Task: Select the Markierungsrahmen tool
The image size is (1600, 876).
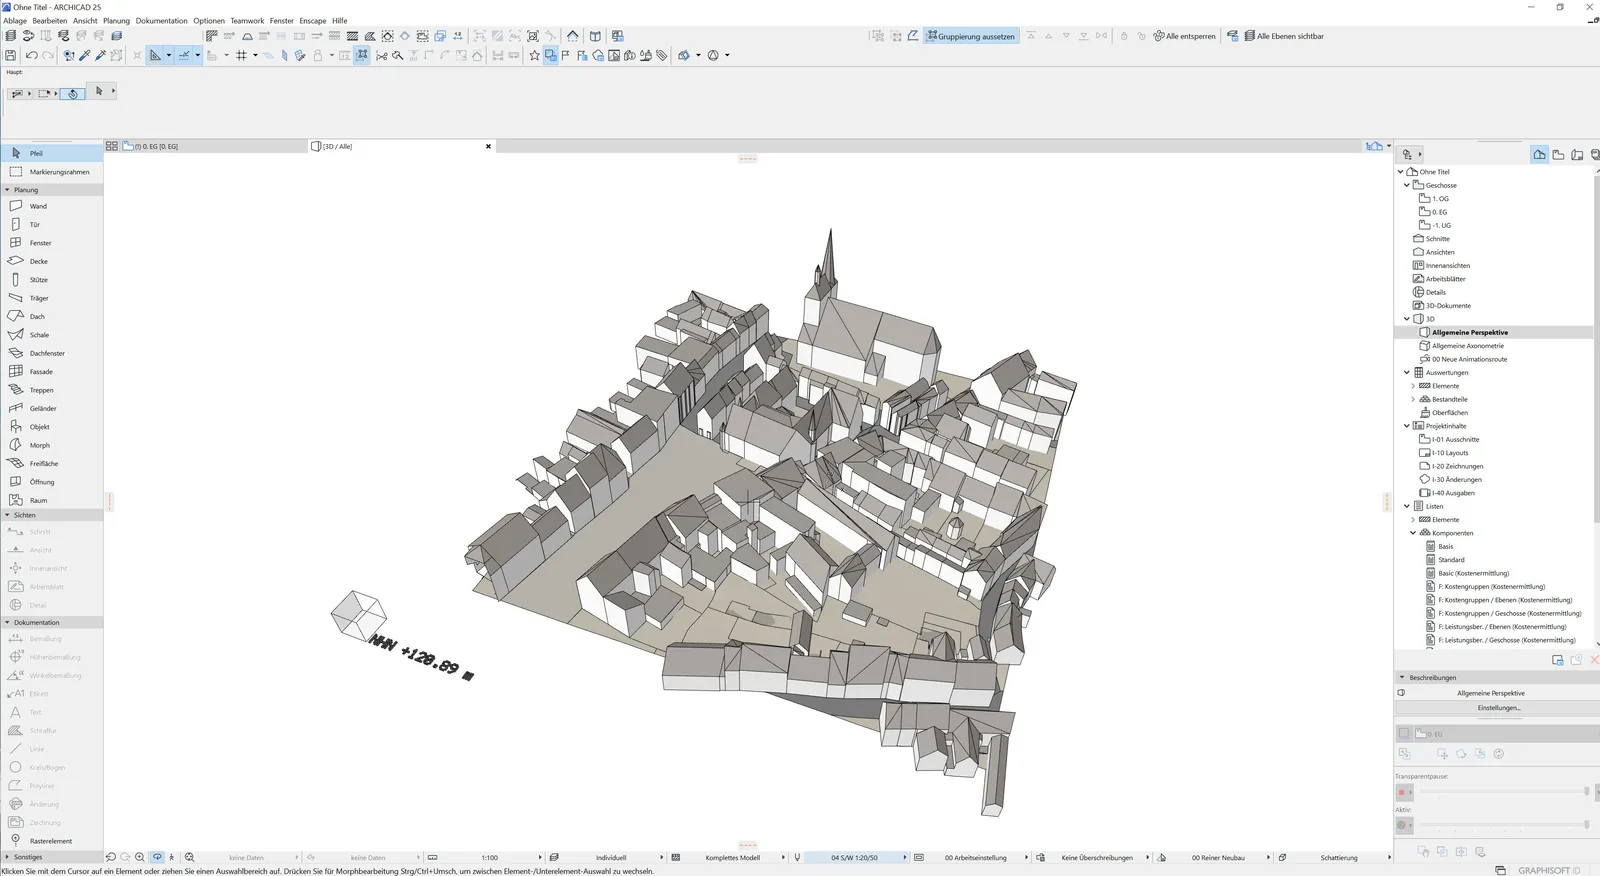Action: (x=52, y=172)
